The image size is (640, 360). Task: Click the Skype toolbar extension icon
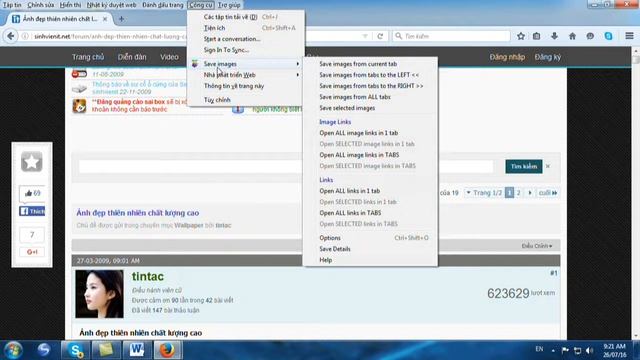point(608,36)
